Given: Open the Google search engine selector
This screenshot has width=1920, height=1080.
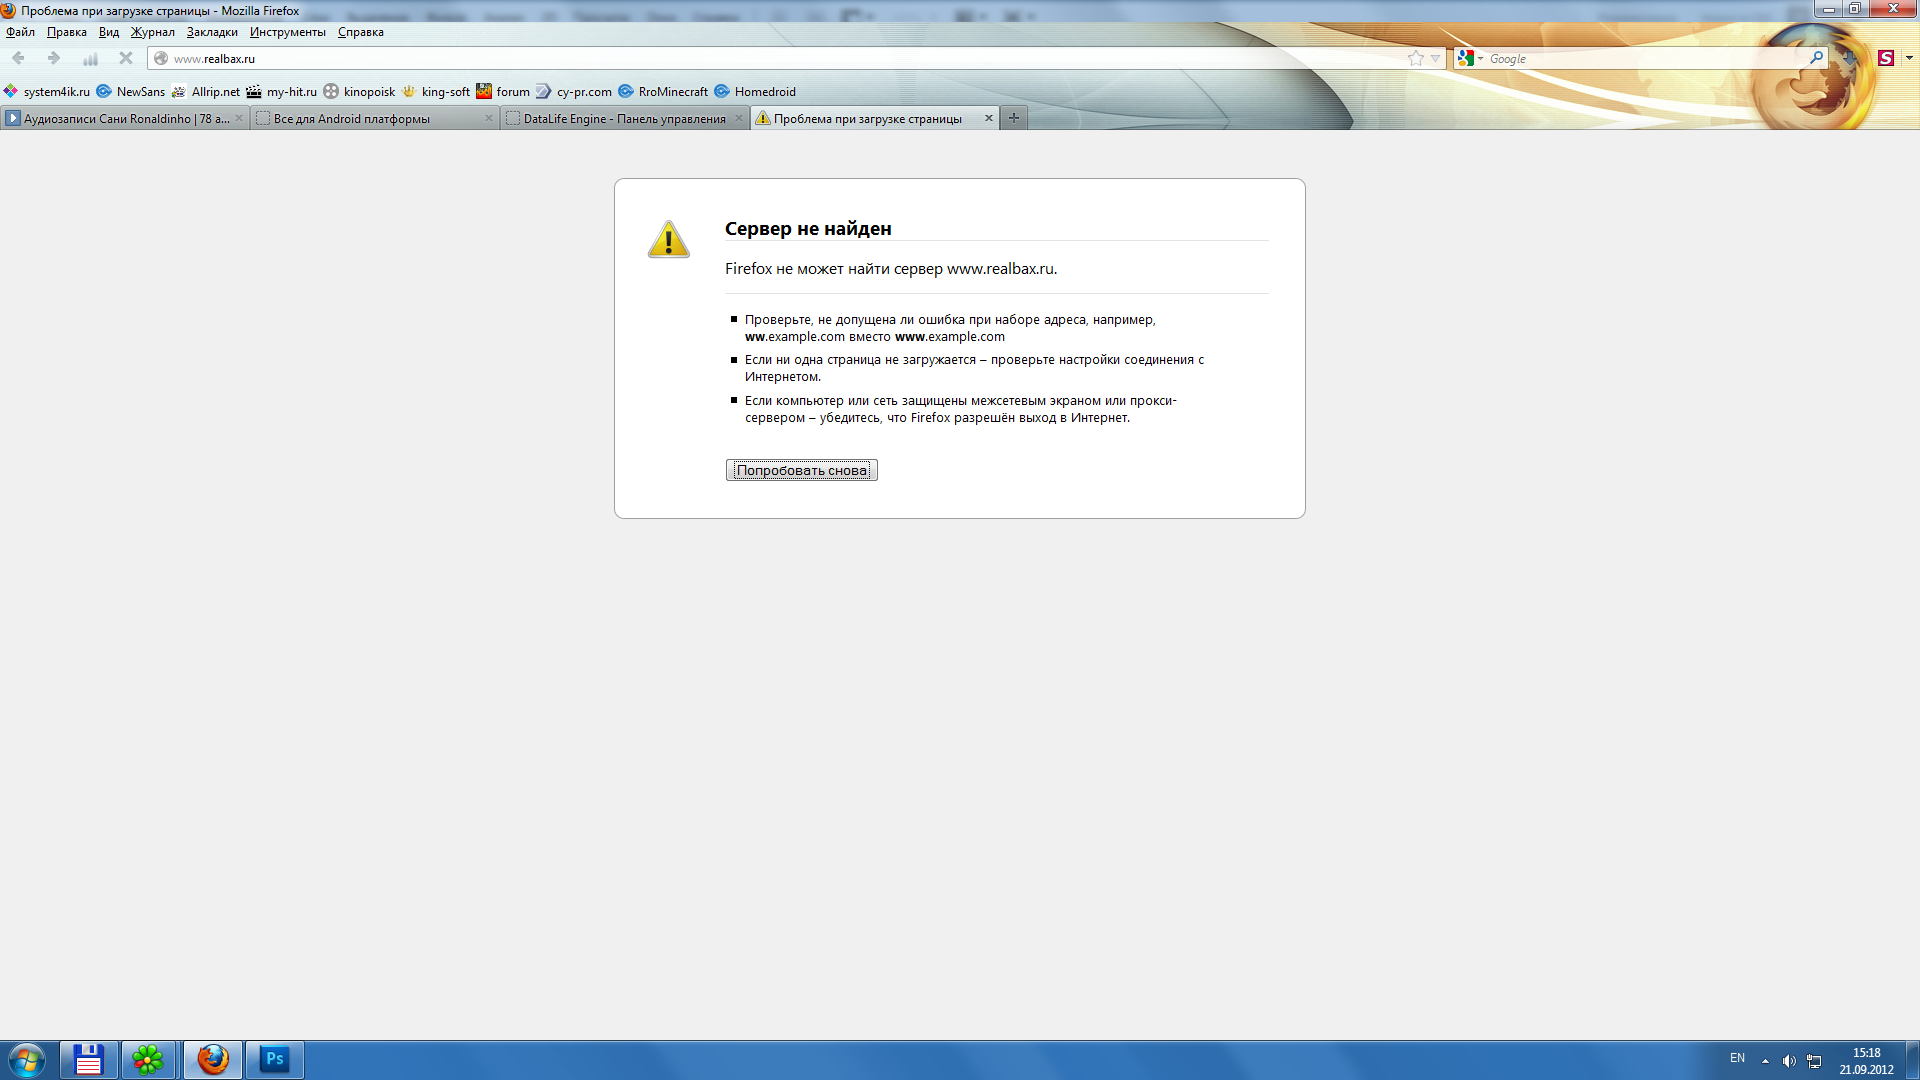Looking at the screenshot, I should pos(1470,58).
